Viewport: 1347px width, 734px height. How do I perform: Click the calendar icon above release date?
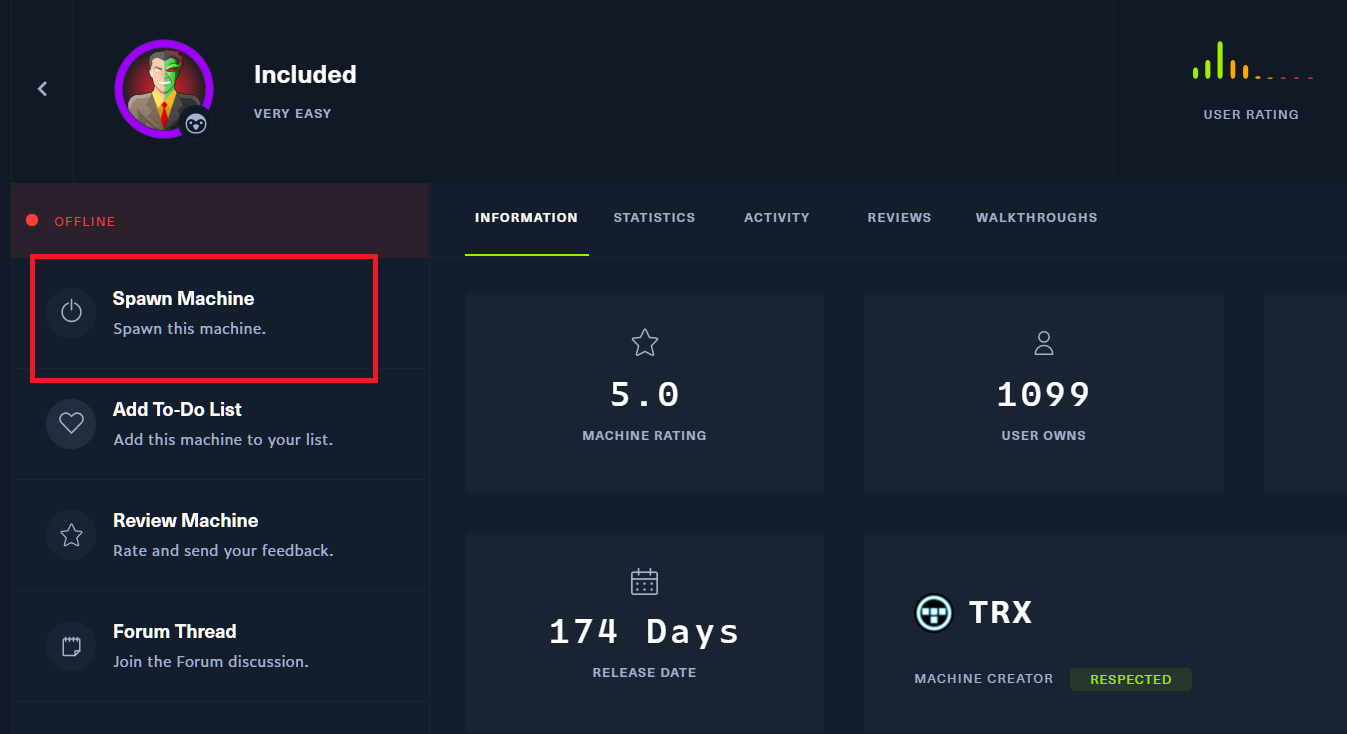pos(644,582)
